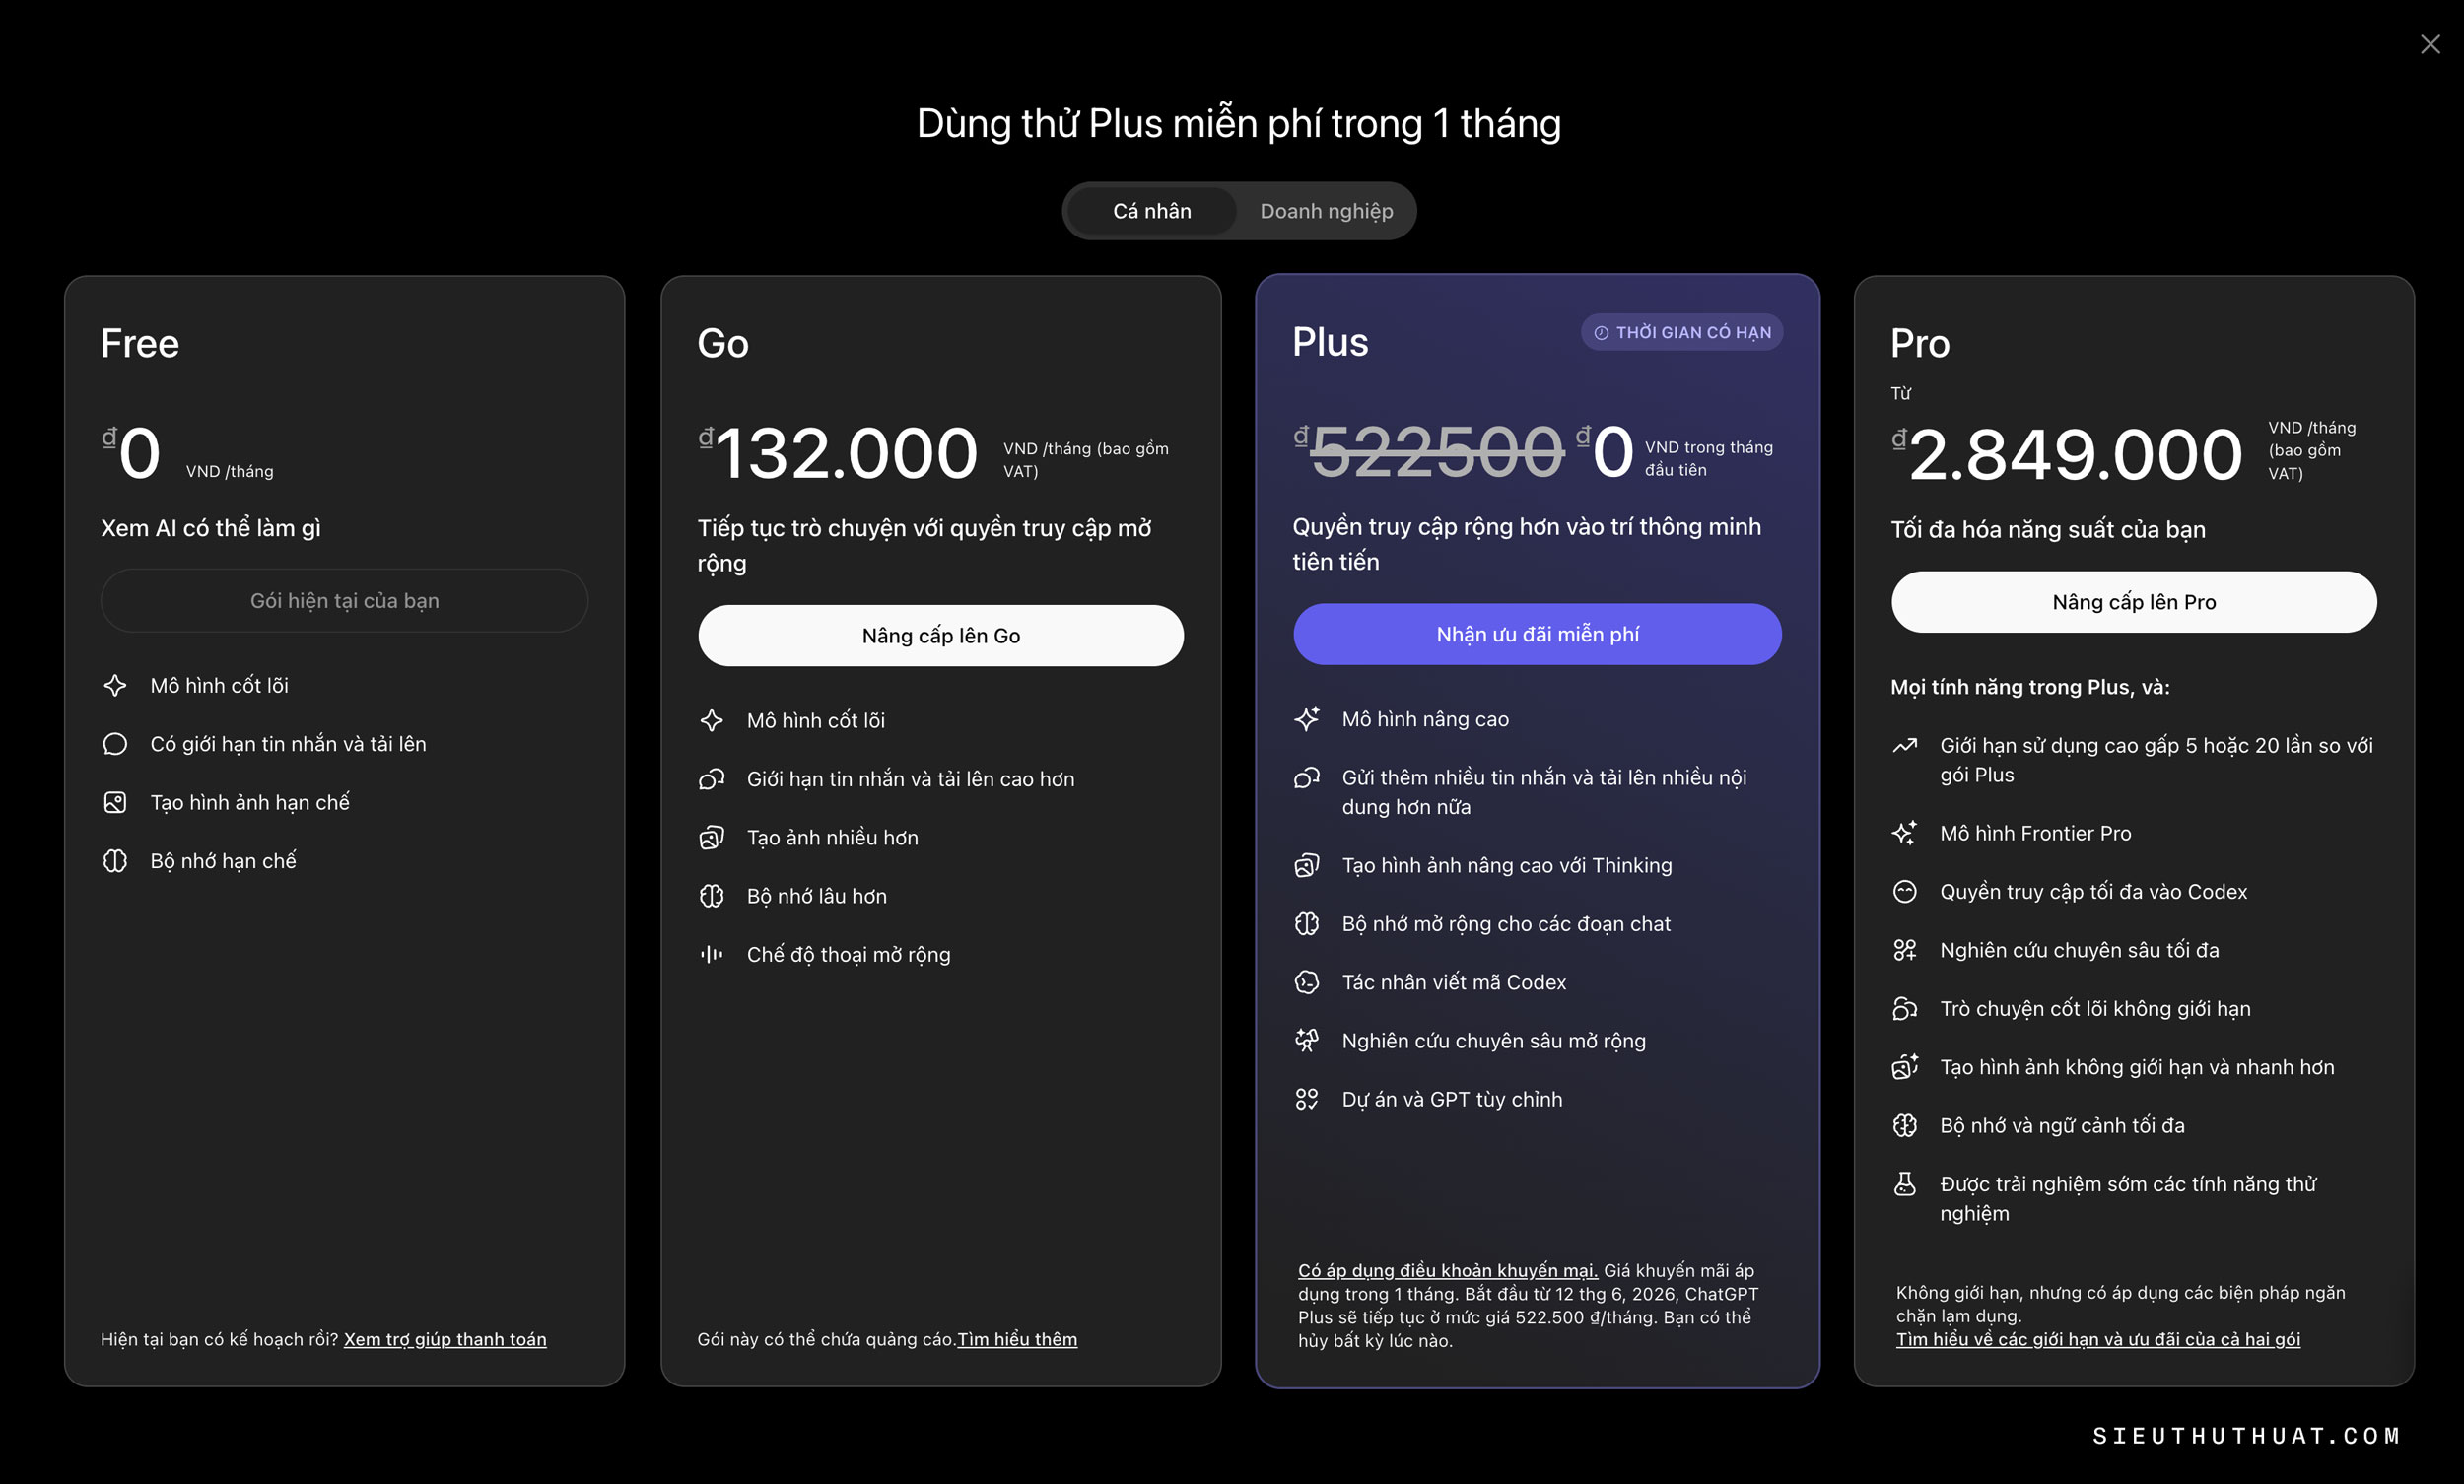The image size is (2464, 1484).
Task: Click chat icon beside Giới hạn tin nhắn cao hơn
Action: [x=711, y=779]
